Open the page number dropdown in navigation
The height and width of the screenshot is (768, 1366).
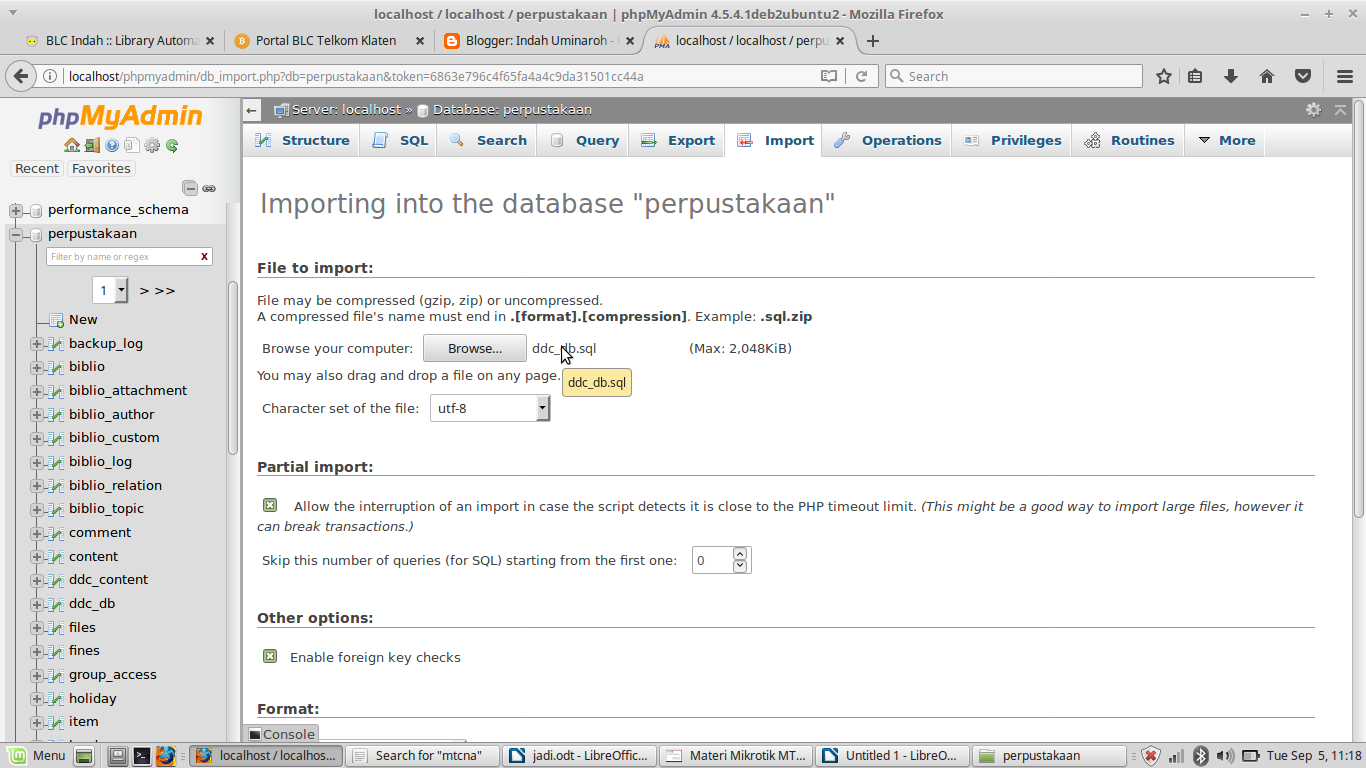coord(110,291)
